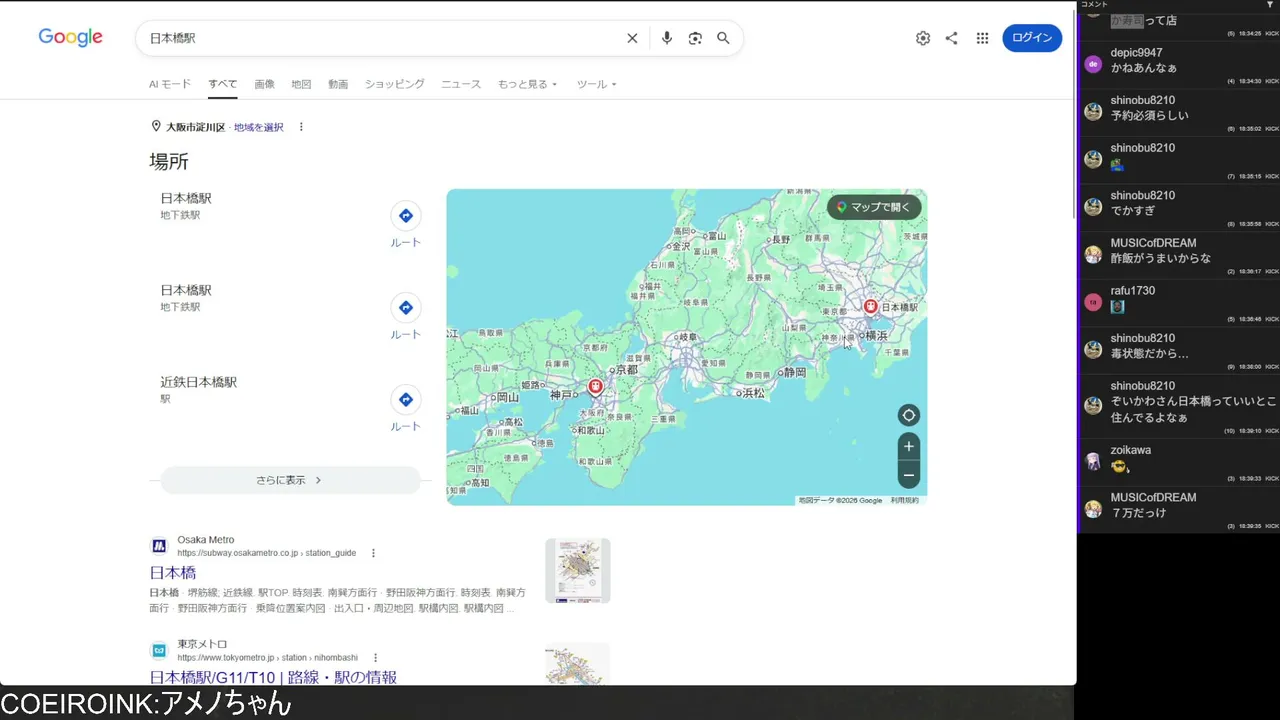The height and width of the screenshot is (720, 1280).
Task: Click the share icon beside the settings gear
Action: point(951,38)
